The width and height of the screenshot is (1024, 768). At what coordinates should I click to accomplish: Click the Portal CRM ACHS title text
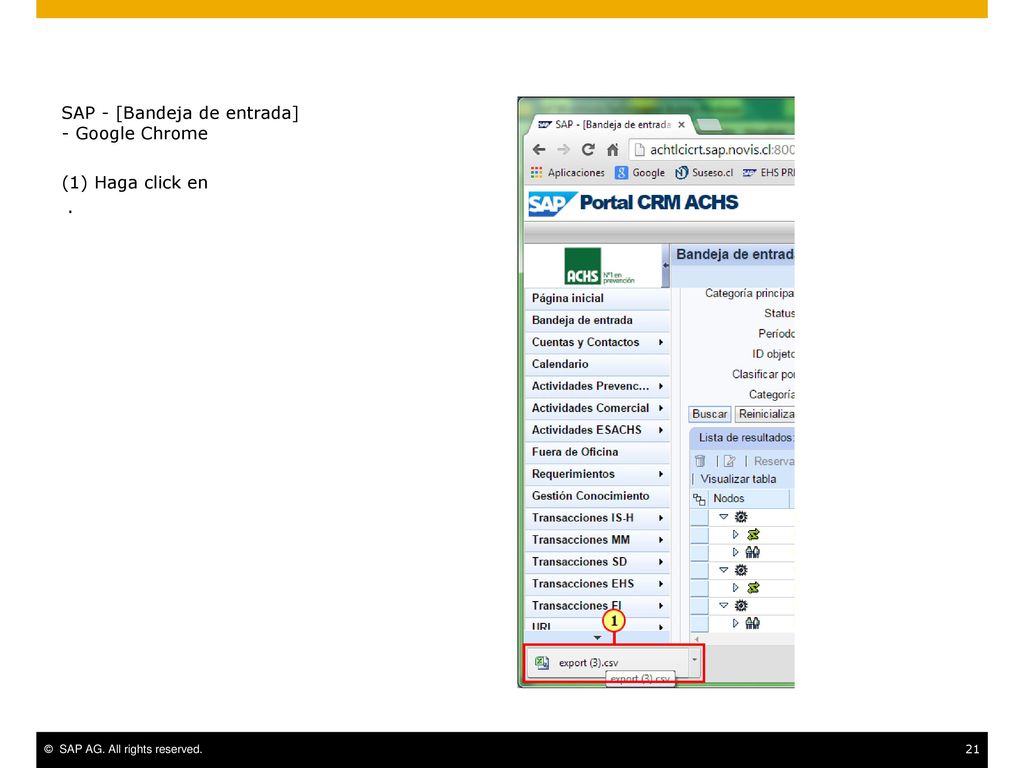tap(659, 202)
